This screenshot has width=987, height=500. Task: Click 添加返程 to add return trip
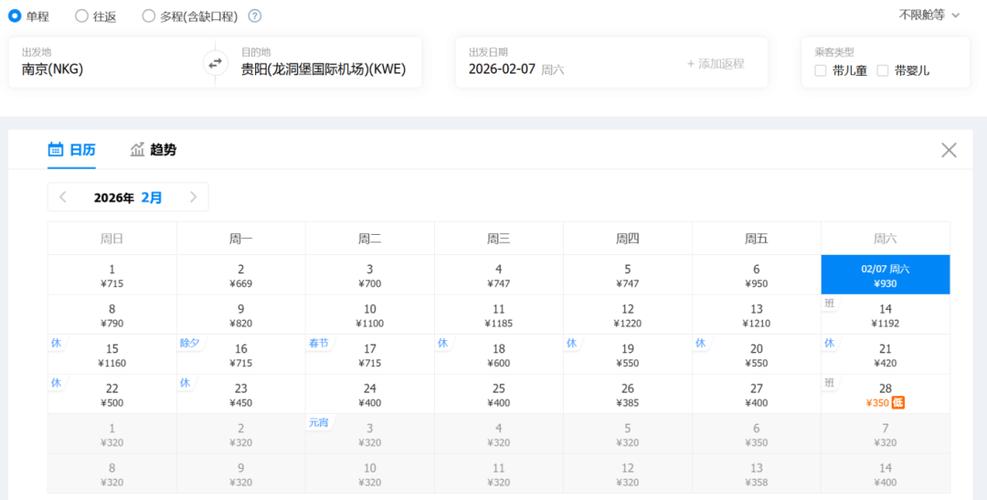click(x=715, y=64)
